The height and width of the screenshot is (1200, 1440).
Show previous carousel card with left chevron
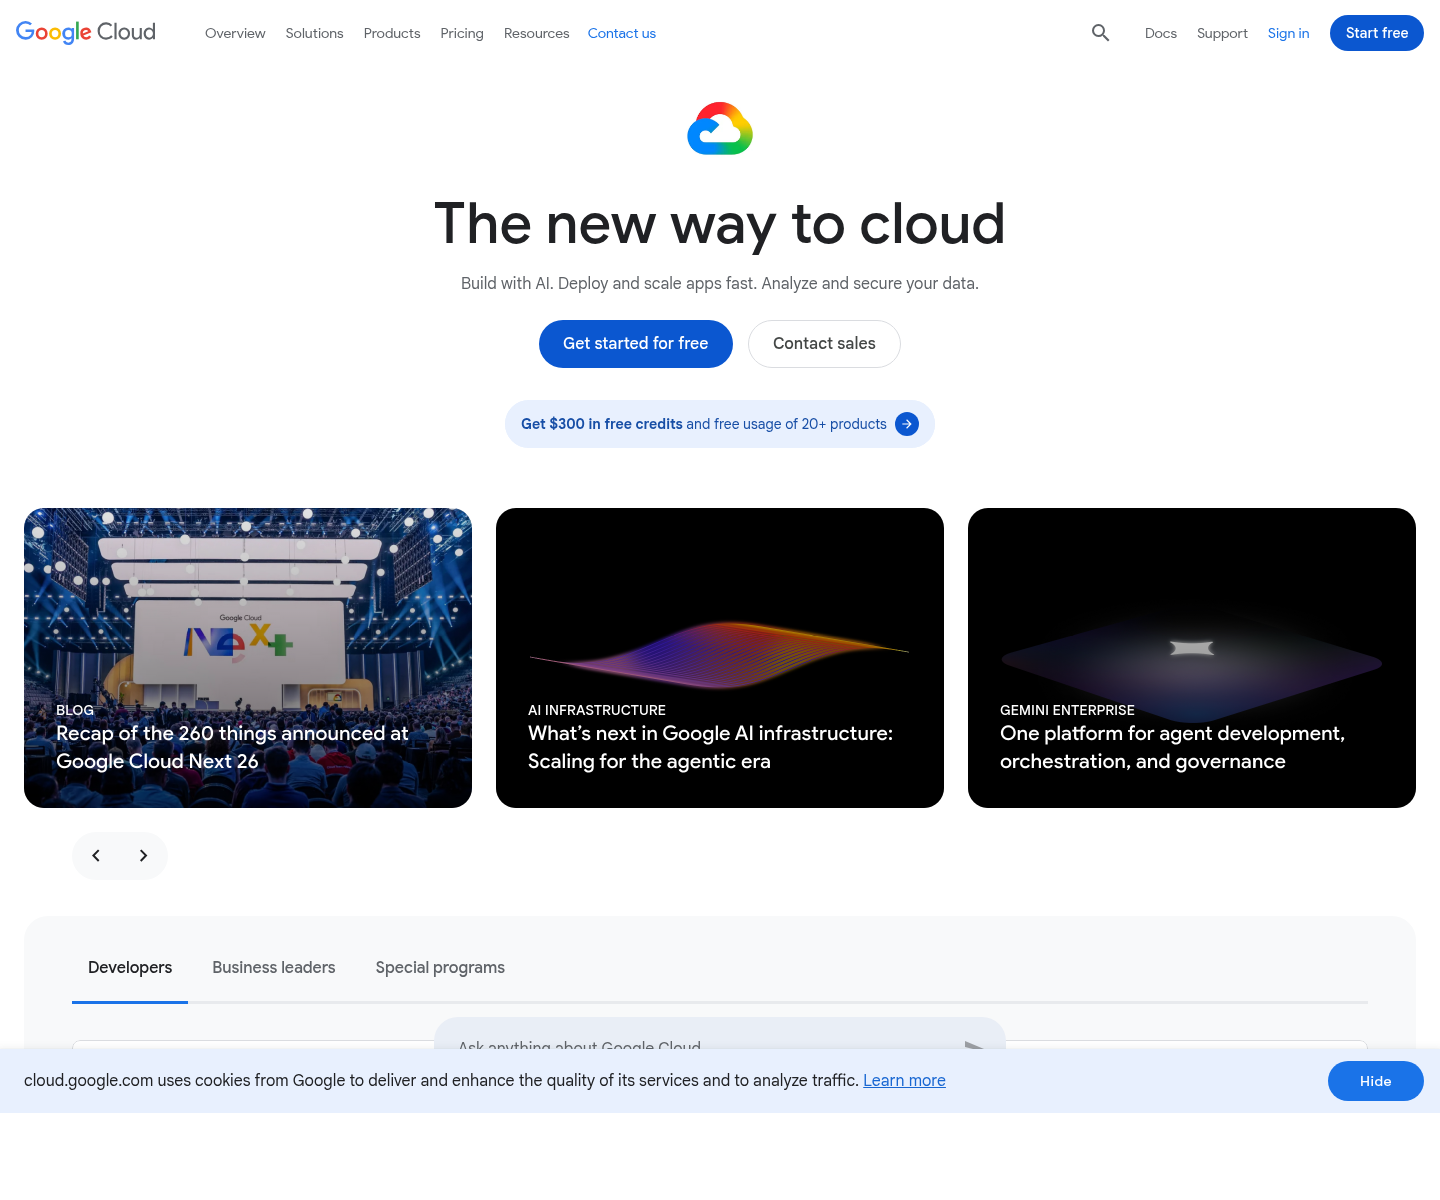coord(96,856)
